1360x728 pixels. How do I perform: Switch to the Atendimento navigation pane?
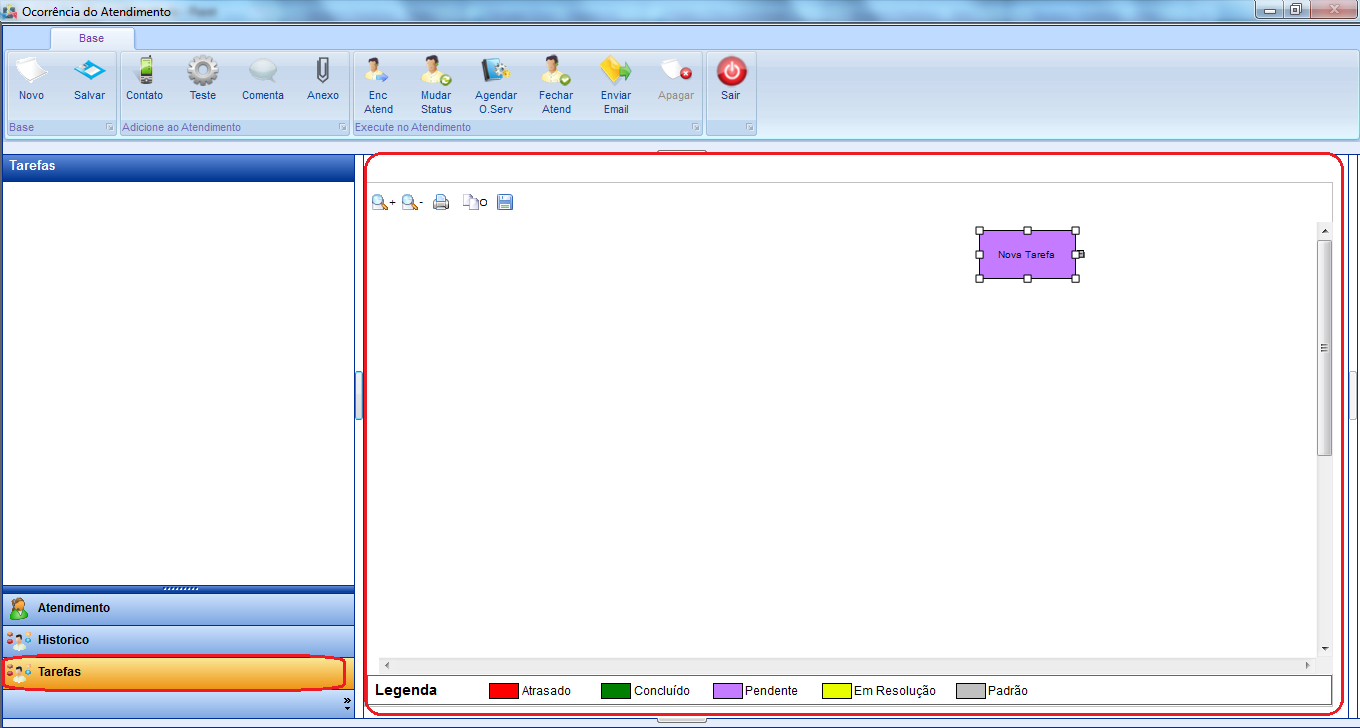(178, 608)
